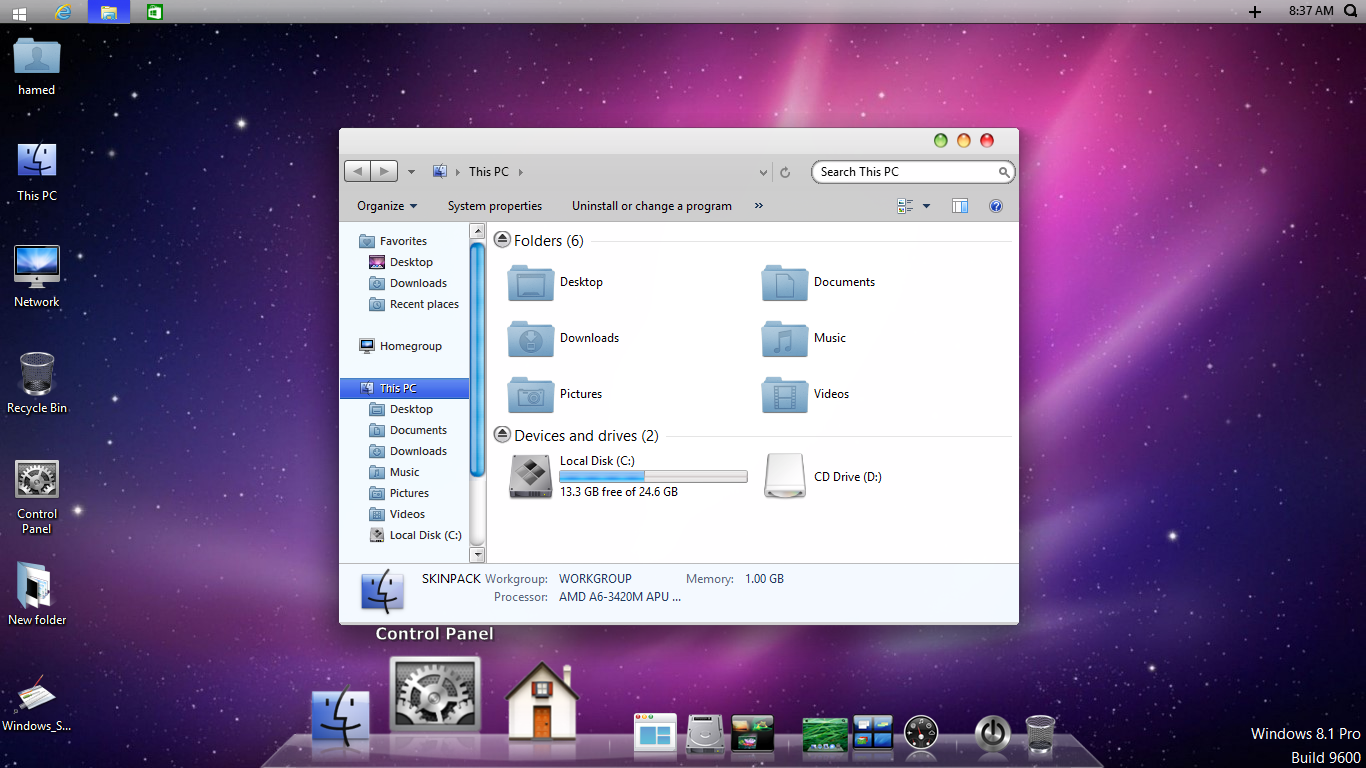This screenshot has width=1366, height=768.
Task: Open the Recycle Bin desktop icon
Action: (x=37, y=383)
